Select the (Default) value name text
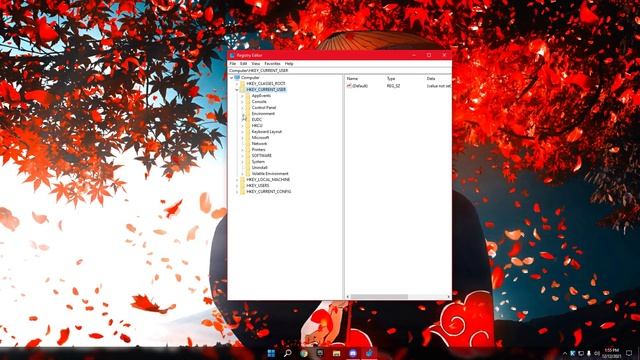 (x=360, y=86)
